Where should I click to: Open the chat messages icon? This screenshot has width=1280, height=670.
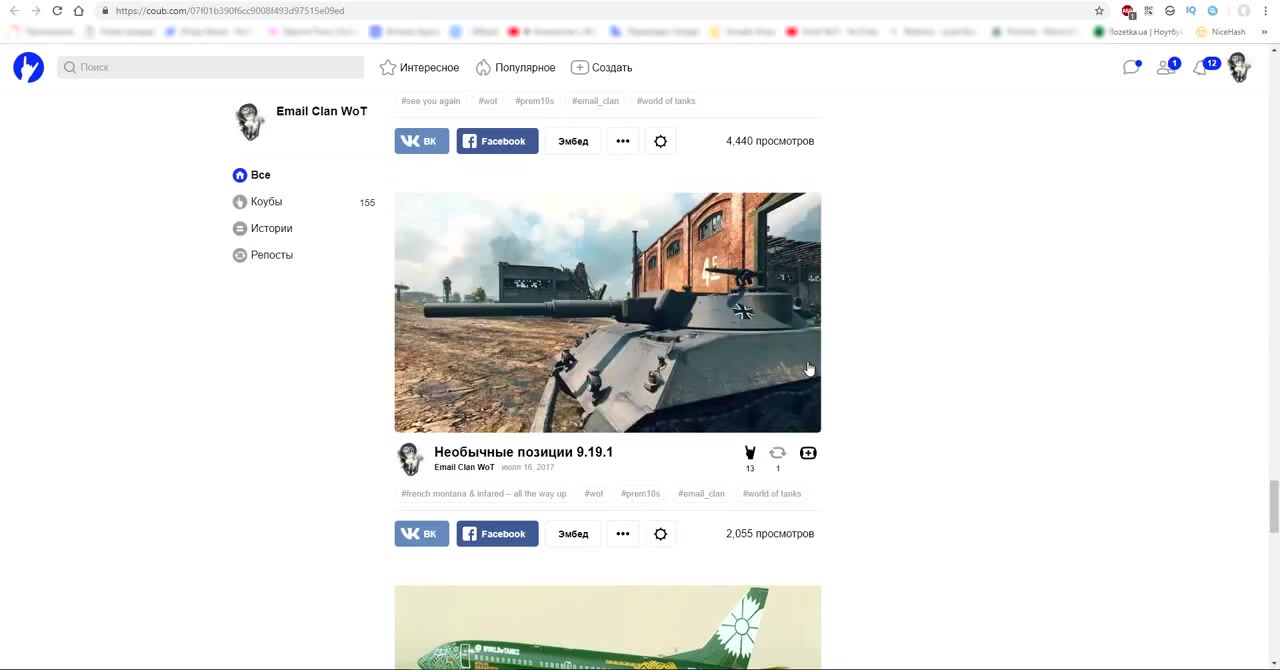1131,67
